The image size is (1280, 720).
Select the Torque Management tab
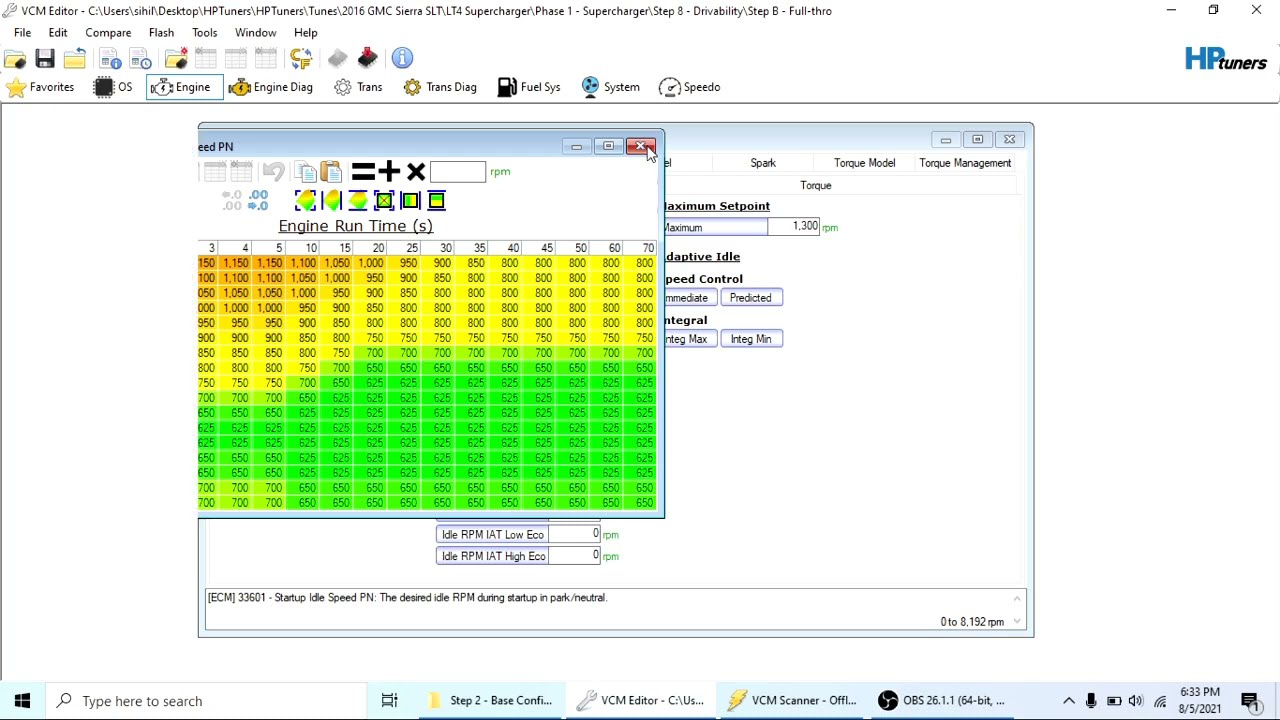pos(965,163)
